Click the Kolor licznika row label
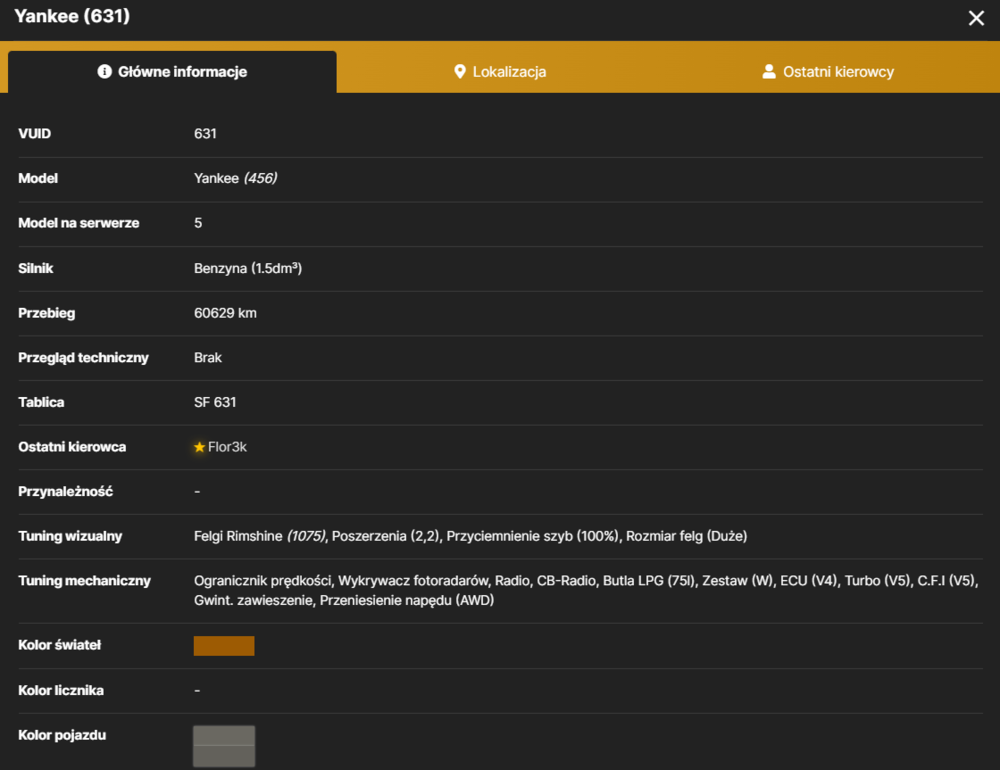1000x770 pixels. tap(61, 691)
